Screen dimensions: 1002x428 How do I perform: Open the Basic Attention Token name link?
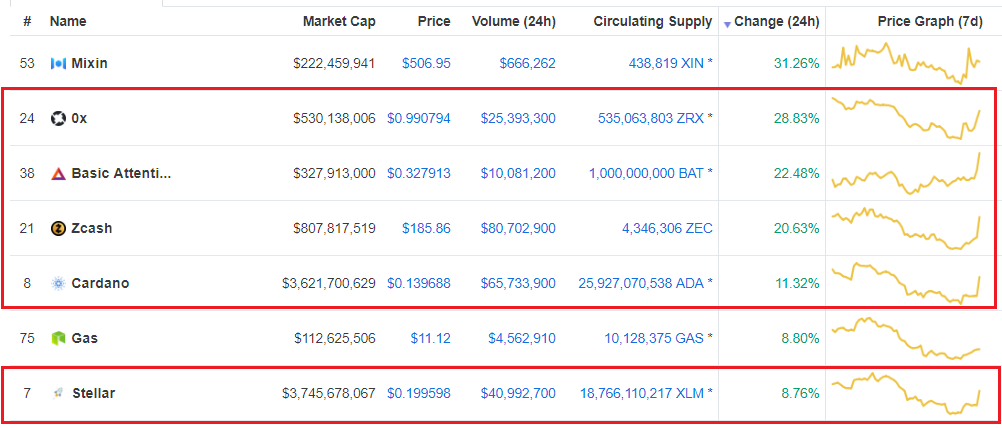[x=121, y=174]
